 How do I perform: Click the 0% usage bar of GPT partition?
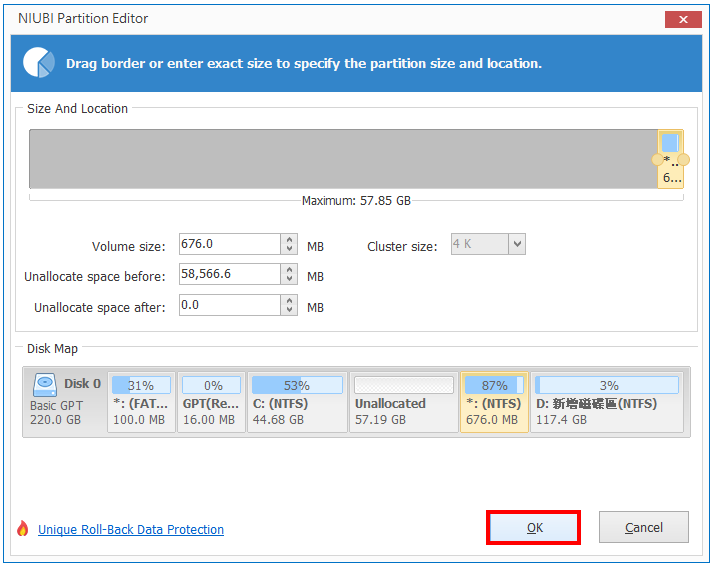tap(211, 385)
